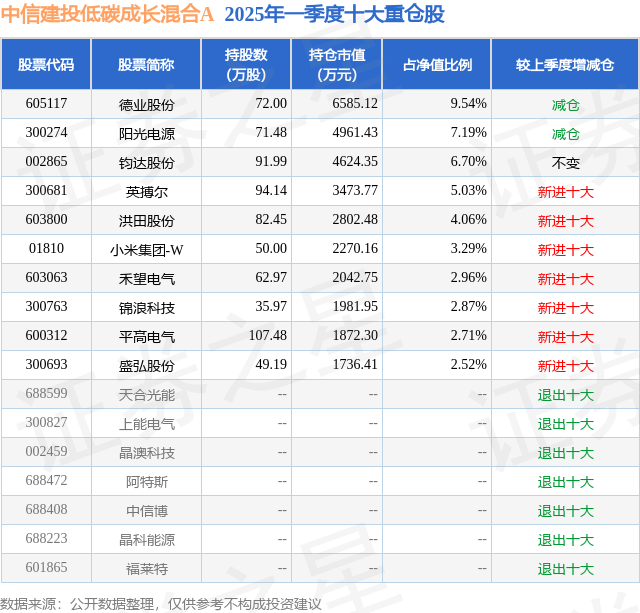
Task: Click the 股票简称 column header
Action: click(x=146, y=64)
